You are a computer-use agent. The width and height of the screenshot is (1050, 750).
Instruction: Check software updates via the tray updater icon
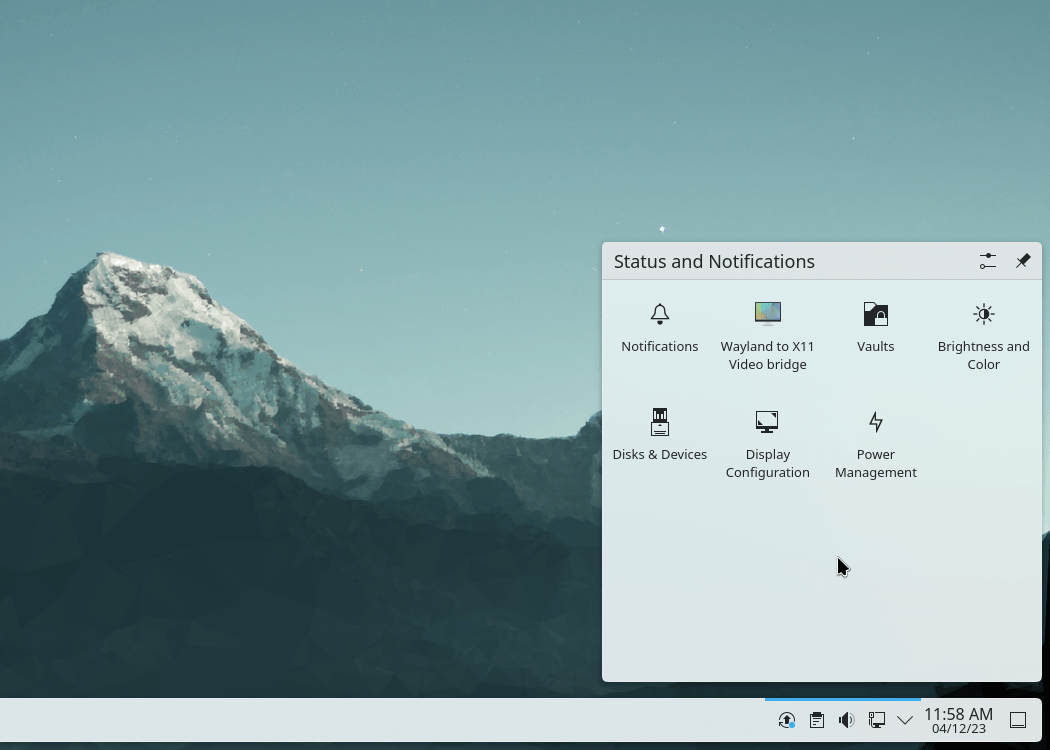pos(787,719)
